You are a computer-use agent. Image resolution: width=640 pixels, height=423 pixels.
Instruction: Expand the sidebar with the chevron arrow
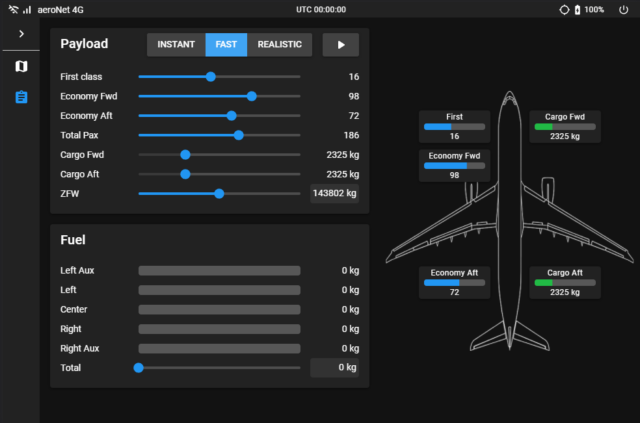pyautogui.click(x=21, y=34)
